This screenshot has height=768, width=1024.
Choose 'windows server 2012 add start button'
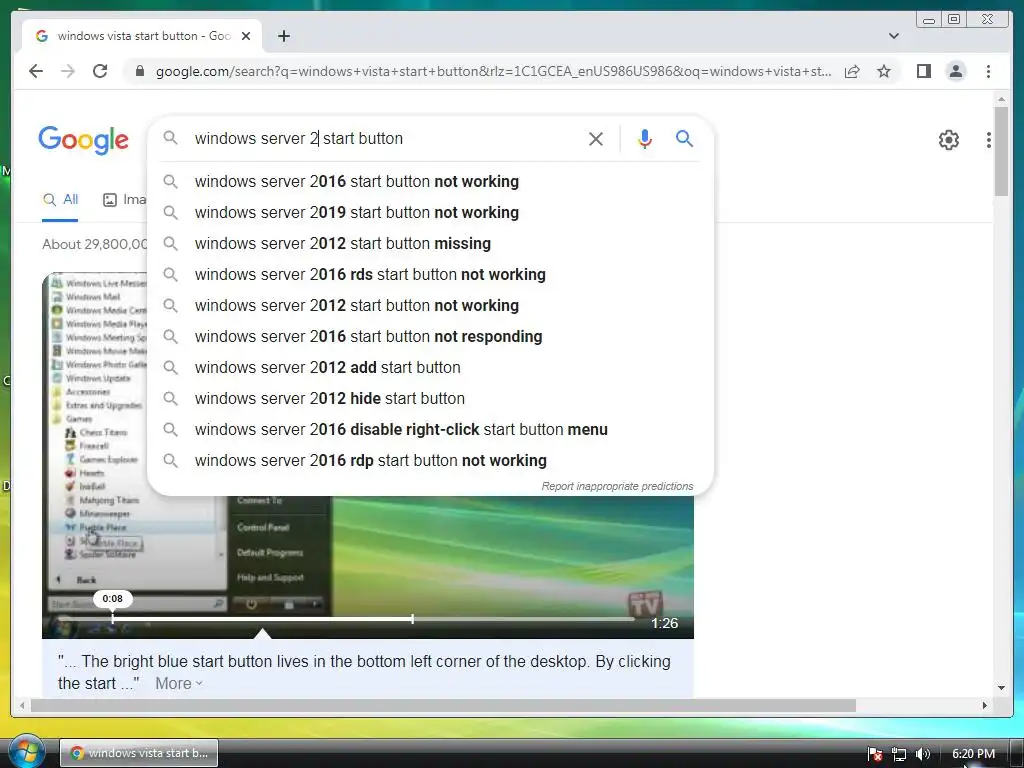[x=430, y=368]
